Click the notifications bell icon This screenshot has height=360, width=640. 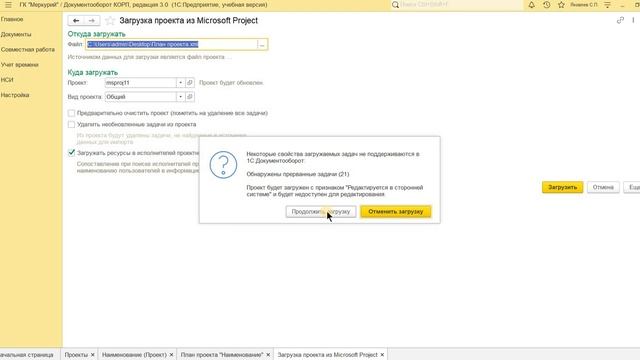pyautogui.click(x=531, y=5)
